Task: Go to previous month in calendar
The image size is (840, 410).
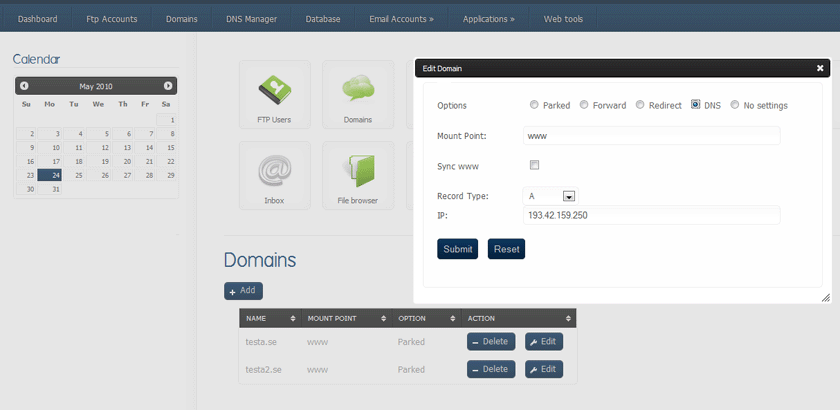Action: [24, 86]
